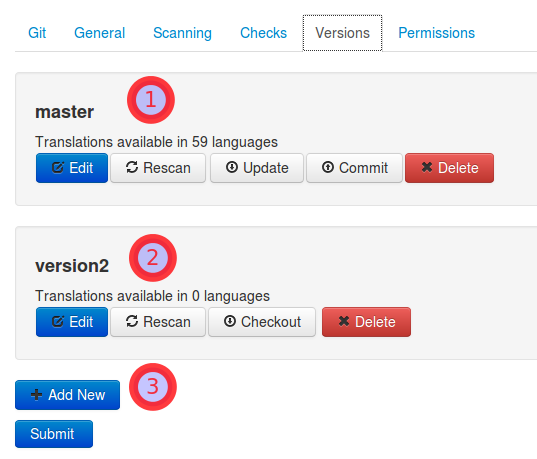
Task: Delete the master version
Action: 449,168
